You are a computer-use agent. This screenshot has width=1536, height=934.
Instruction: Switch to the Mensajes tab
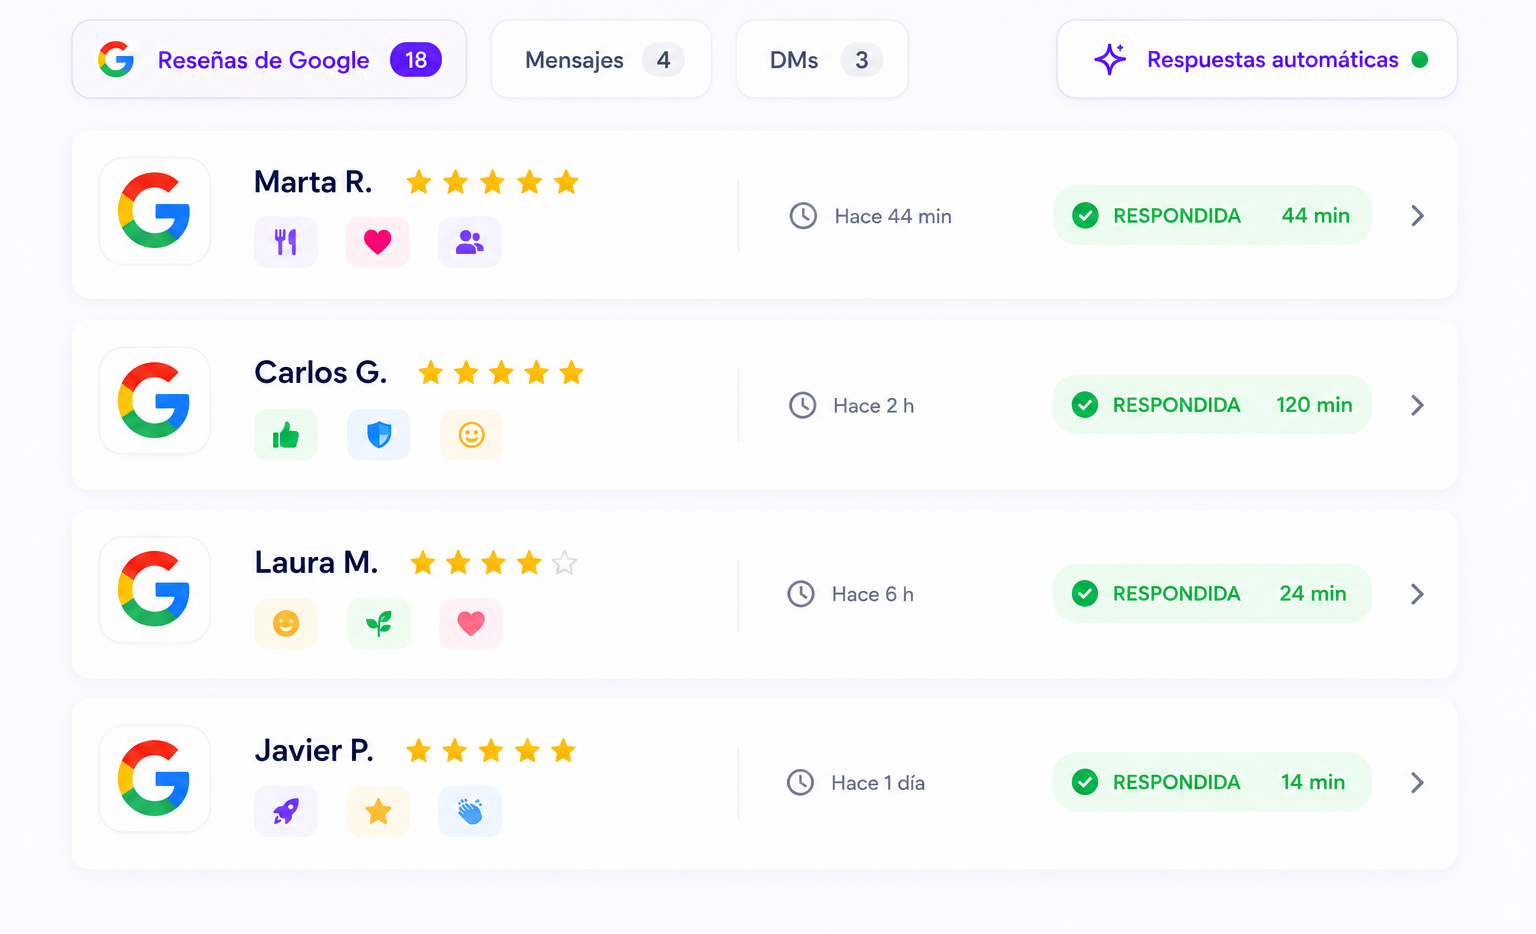(x=601, y=59)
